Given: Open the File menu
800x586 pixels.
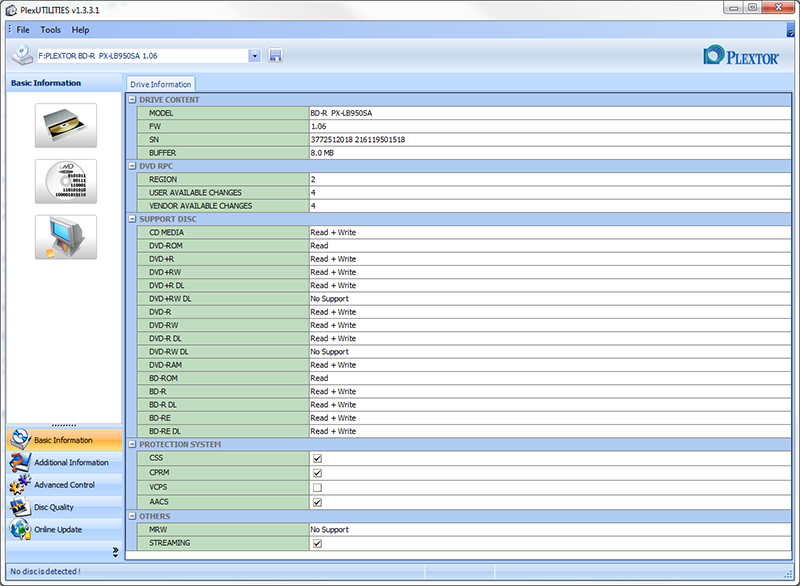Looking at the screenshot, I should point(23,30).
